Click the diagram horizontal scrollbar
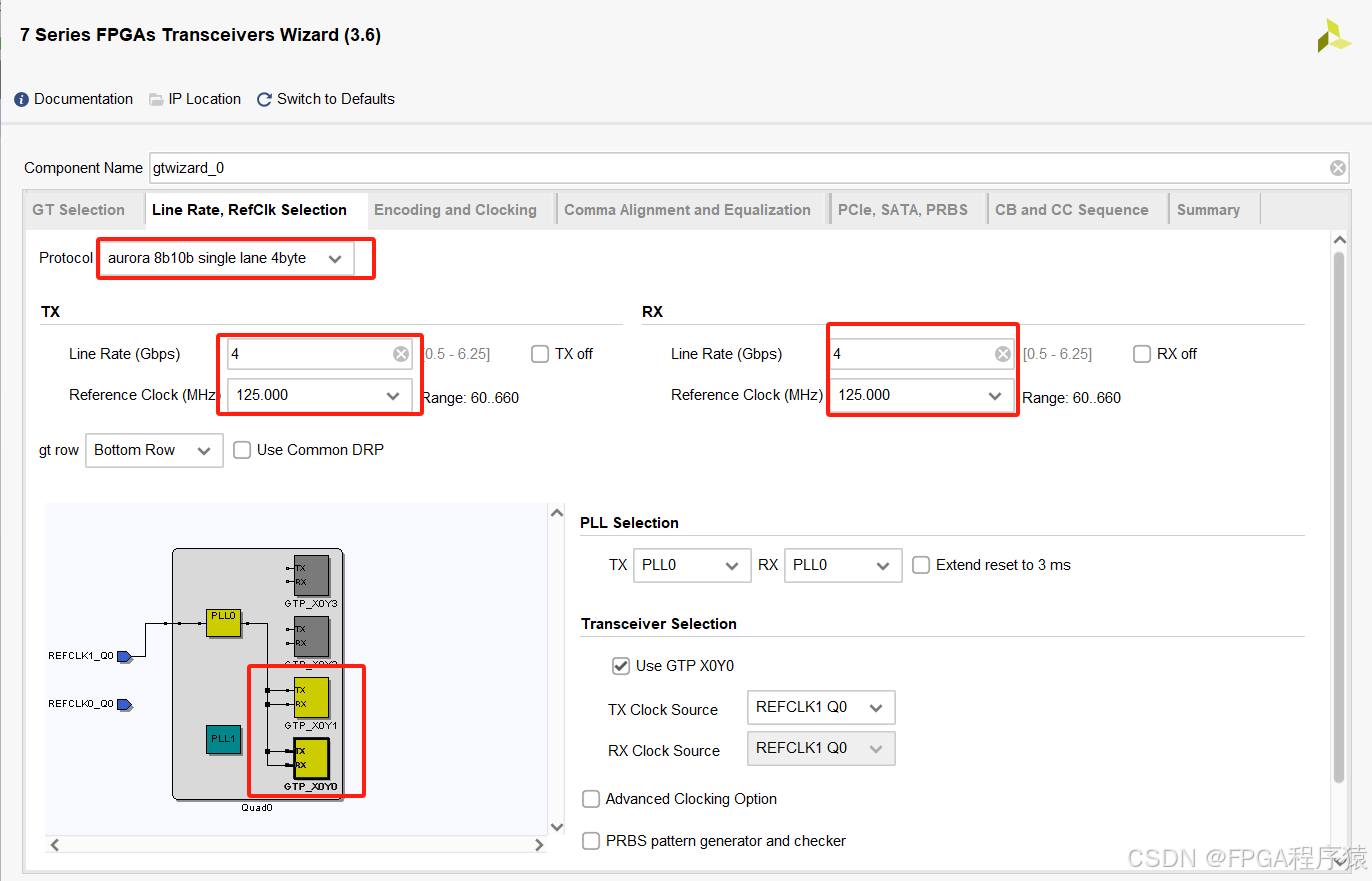The width and height of the screenshot is (1372, 881). [296, 845]
